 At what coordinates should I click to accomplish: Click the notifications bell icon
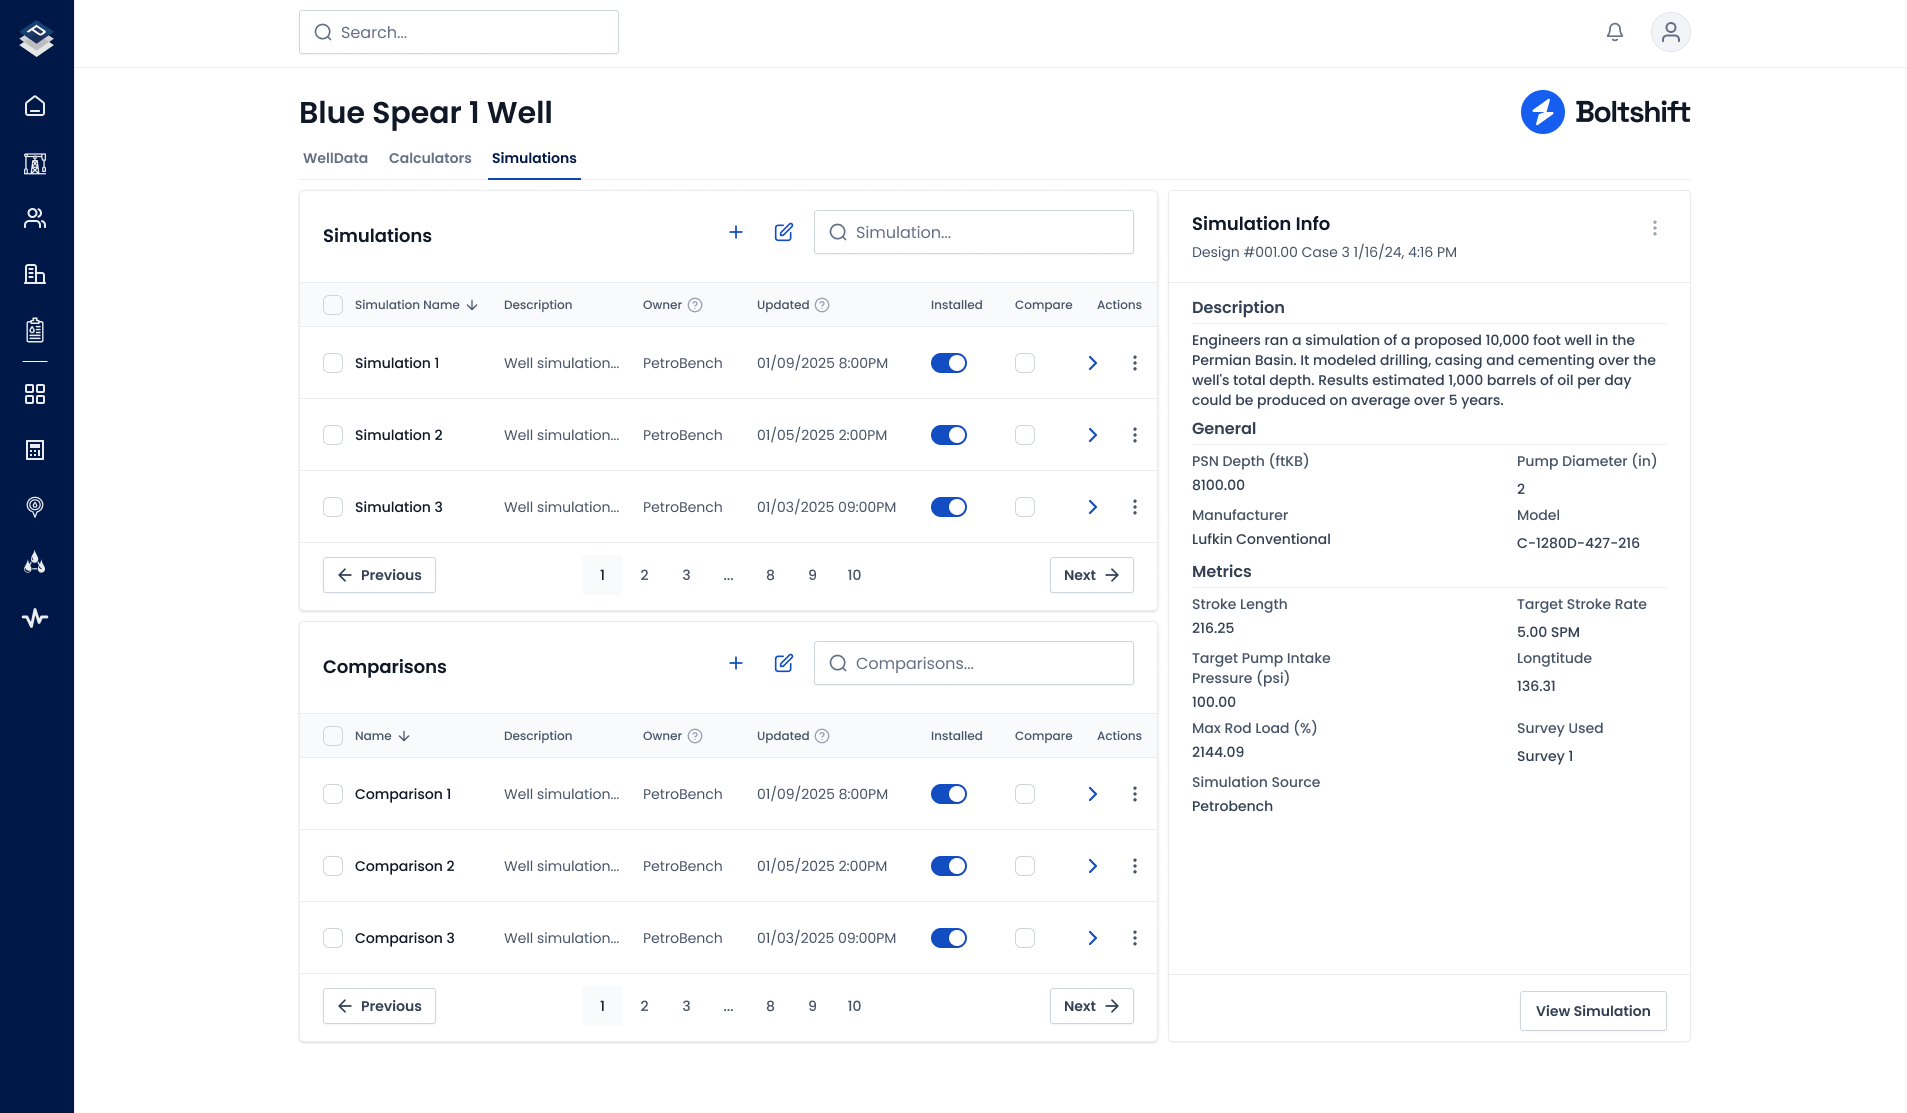1614,32
